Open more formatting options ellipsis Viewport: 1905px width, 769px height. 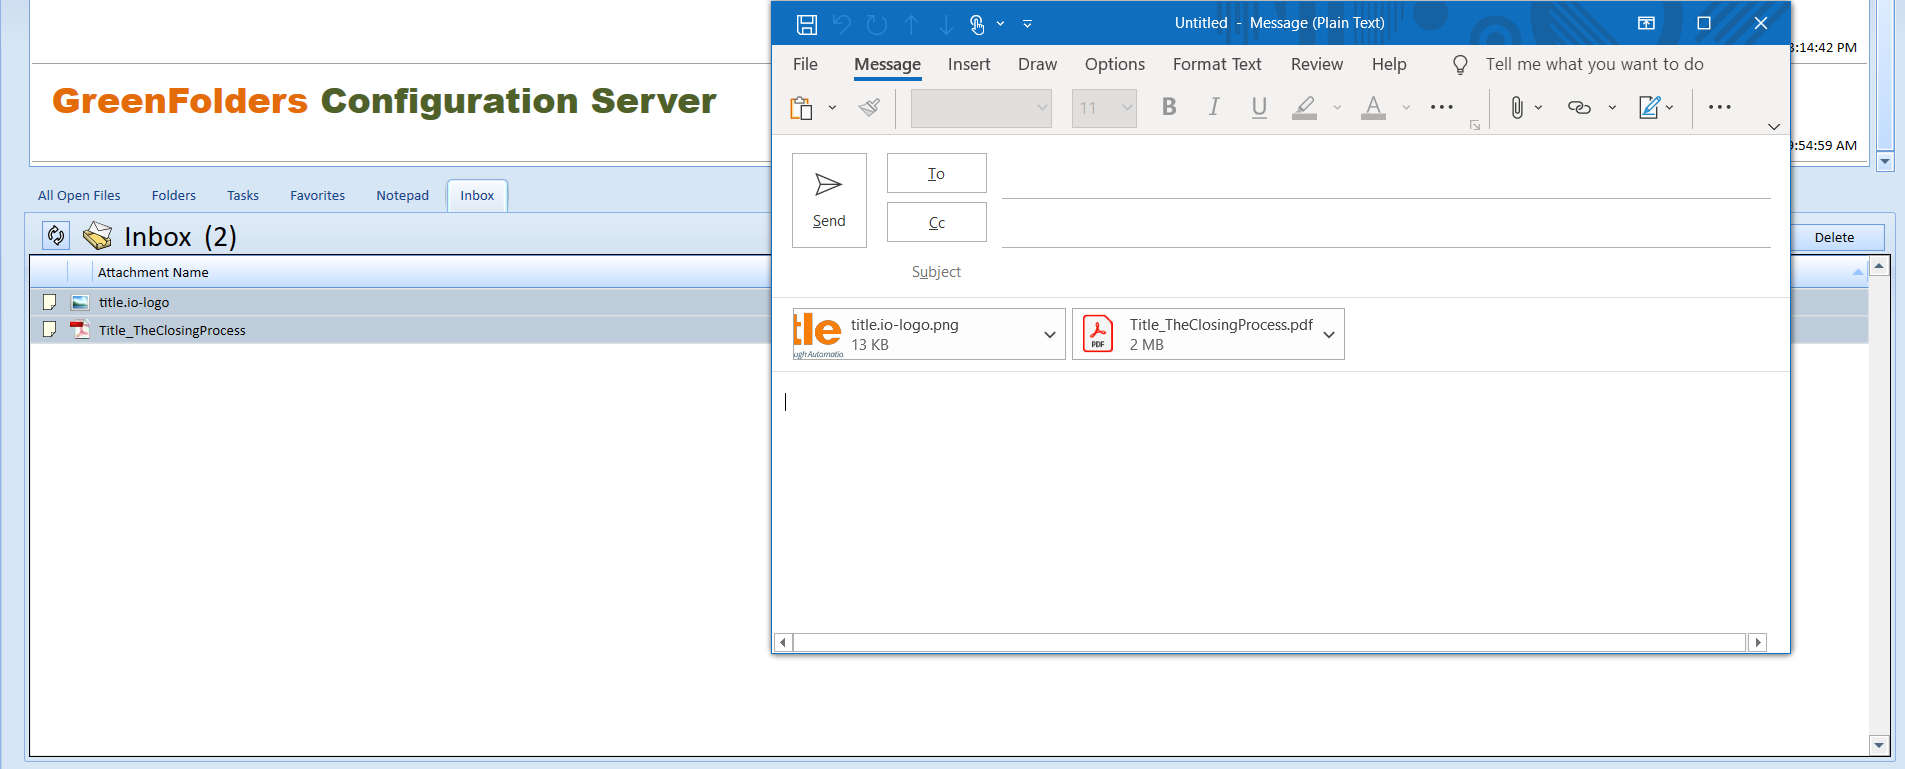point(1442,107)
